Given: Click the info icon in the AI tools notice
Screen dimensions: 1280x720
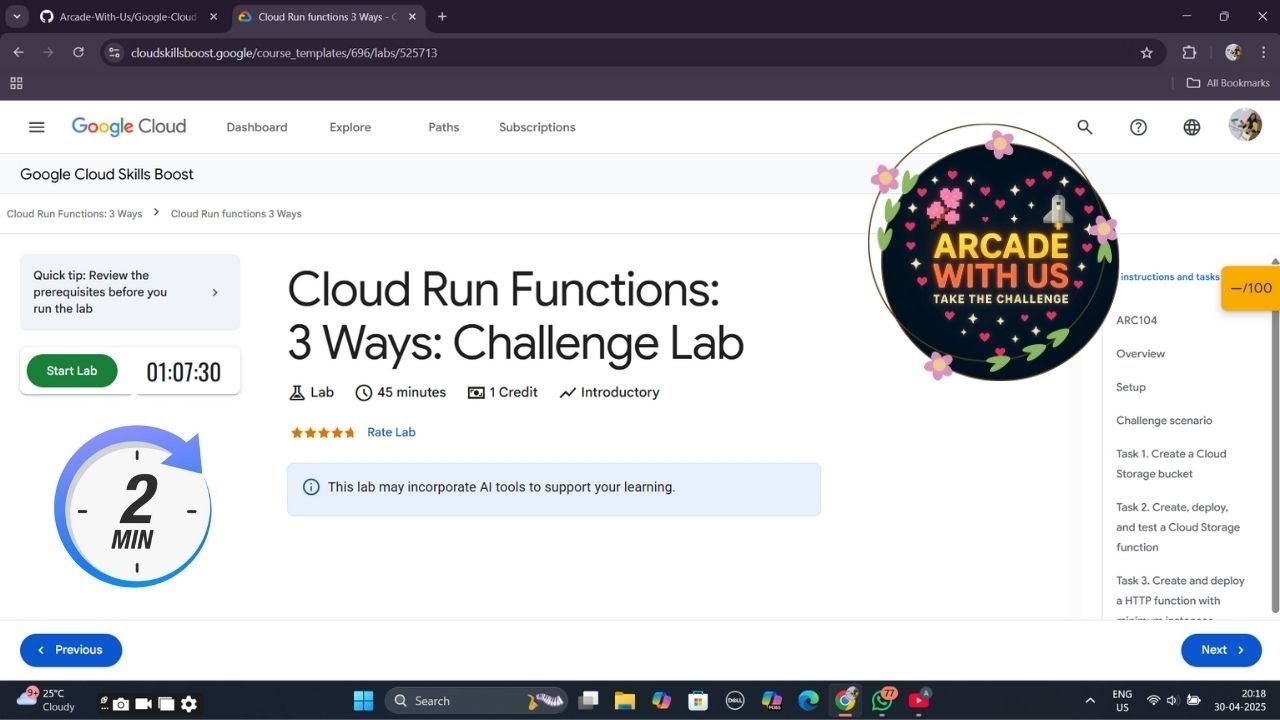Looking at the screenshot, I should coord(311,487).
